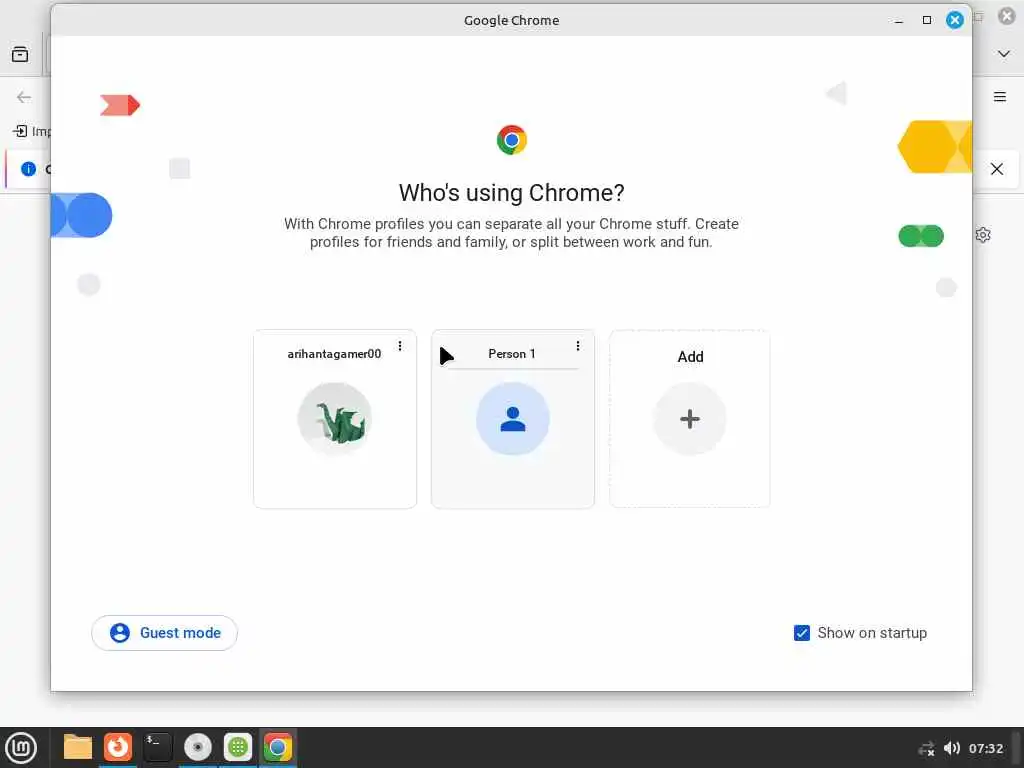The width and height of the screenshot is (1024, 768).
Task: Expand the tab list chevron in Firefox
Action: click(1004, 54)
